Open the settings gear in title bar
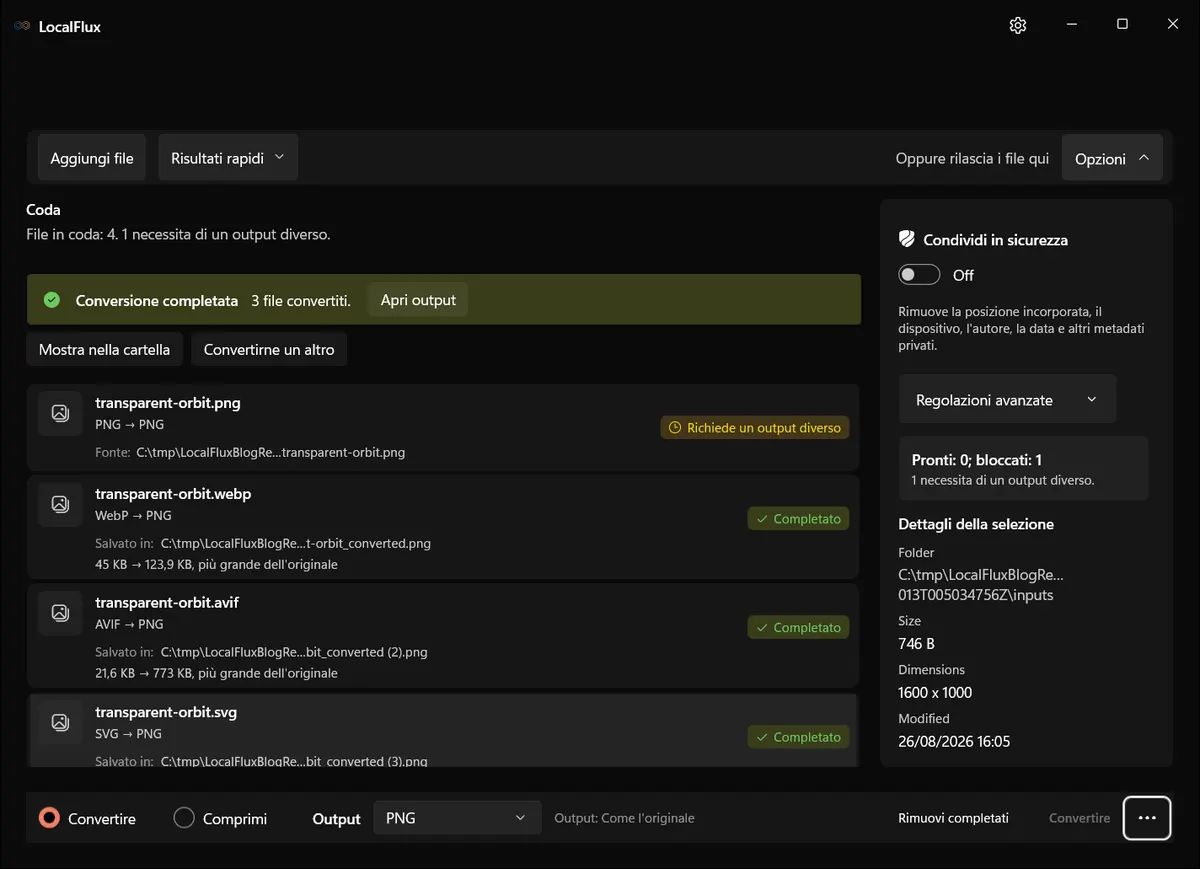The width and height of the screenshot is (1200, 869). (1018, 25)
